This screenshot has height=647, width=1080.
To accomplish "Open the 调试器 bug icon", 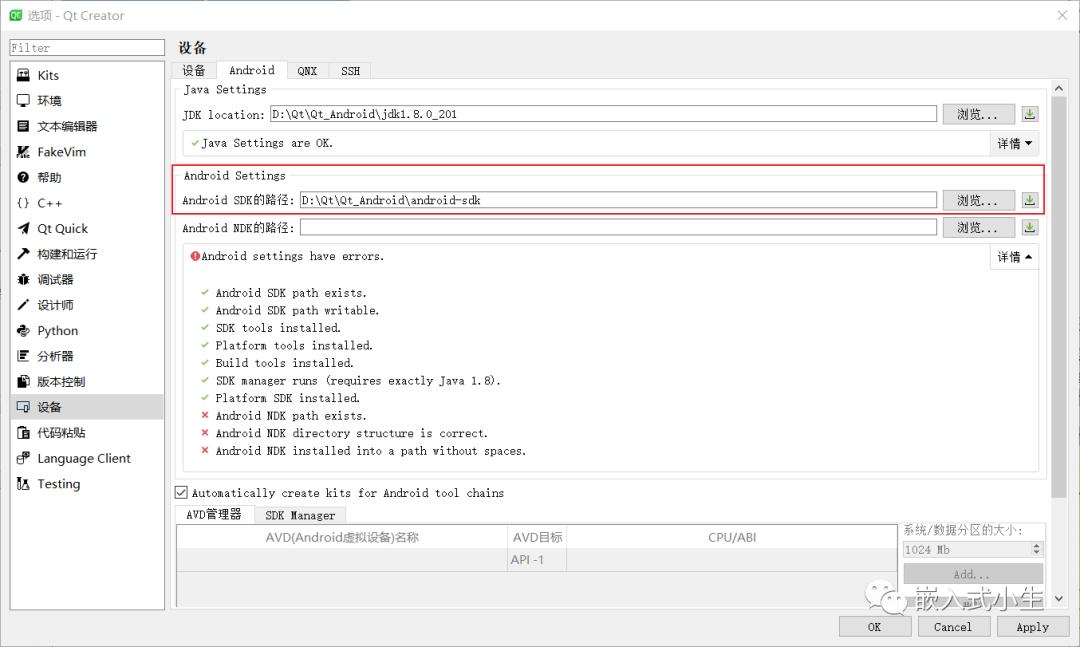I will 23,279.
